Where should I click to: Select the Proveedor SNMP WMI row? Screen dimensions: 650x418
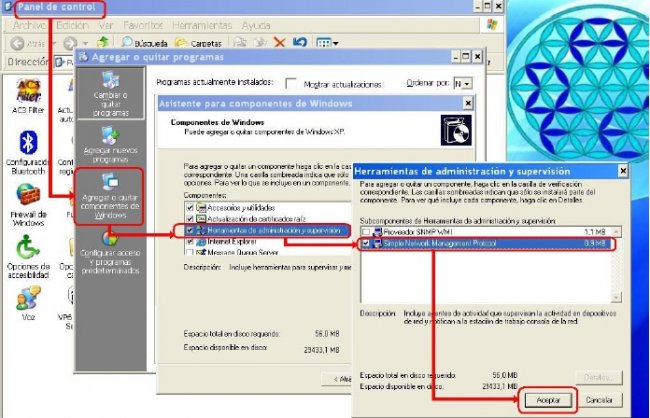(x=485, y=232)
